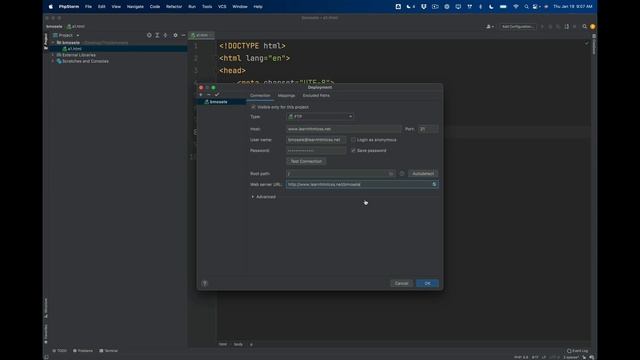
Task: Switch to the Mappings tab
Action: tap(286, 96)
